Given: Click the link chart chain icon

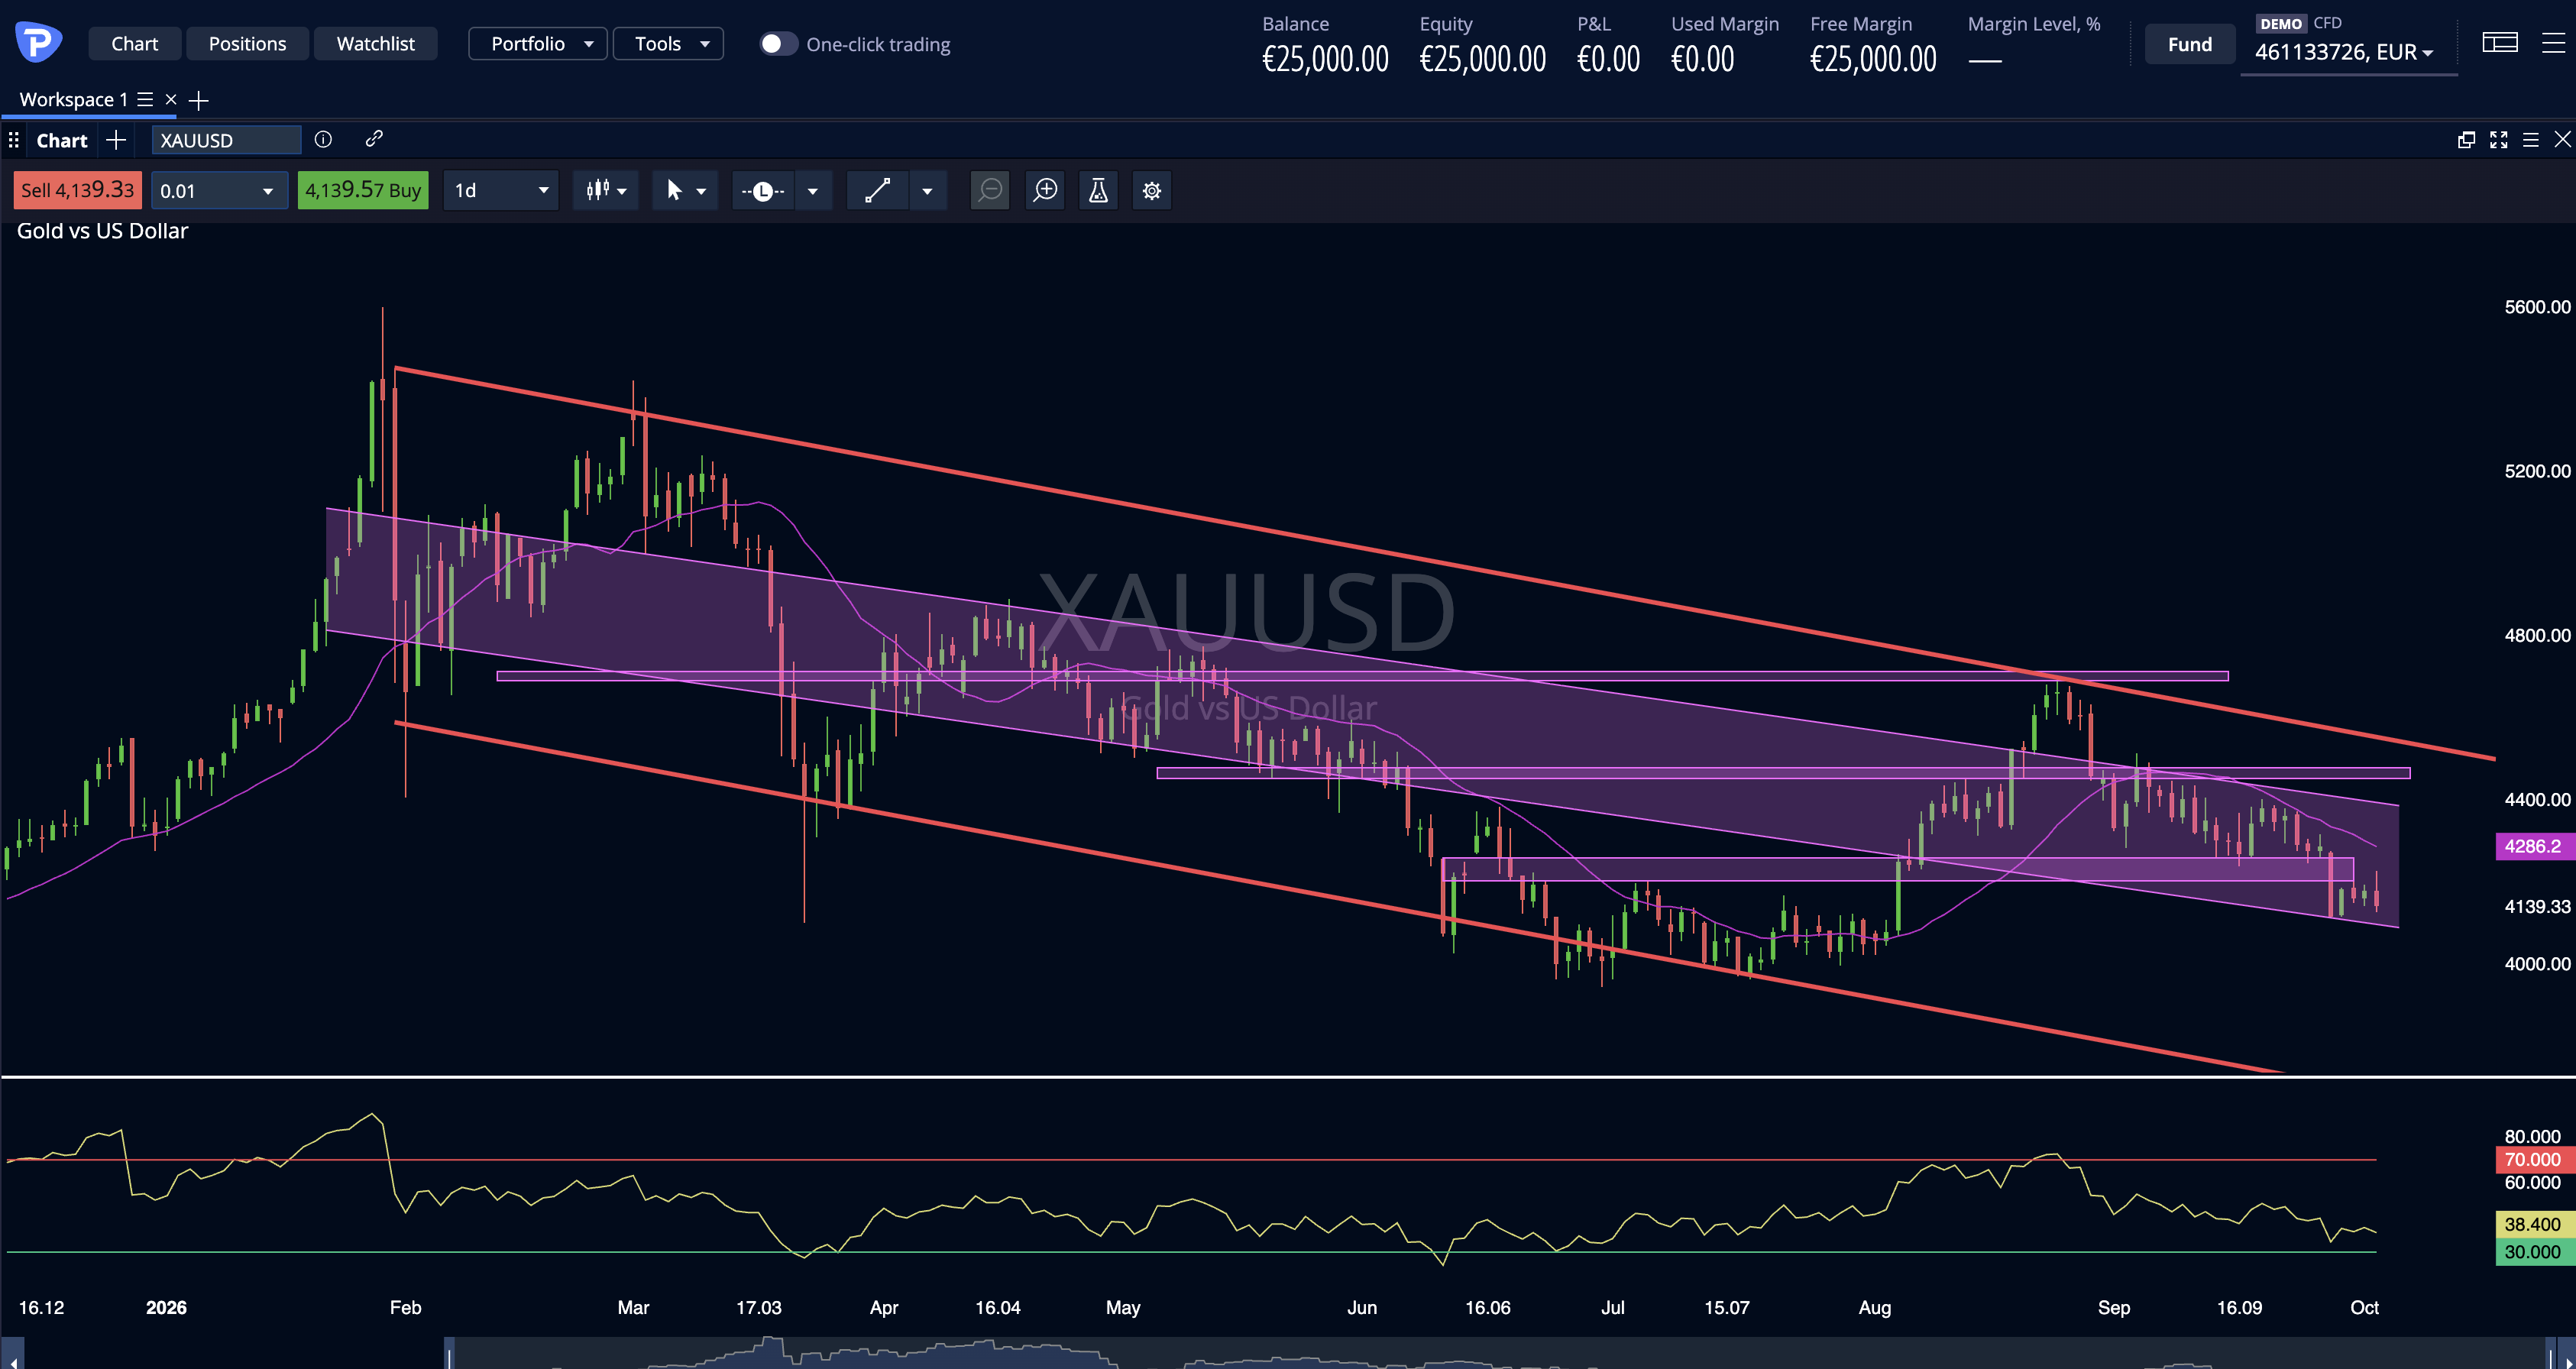Looking at the screenshot, I should 374,139.
